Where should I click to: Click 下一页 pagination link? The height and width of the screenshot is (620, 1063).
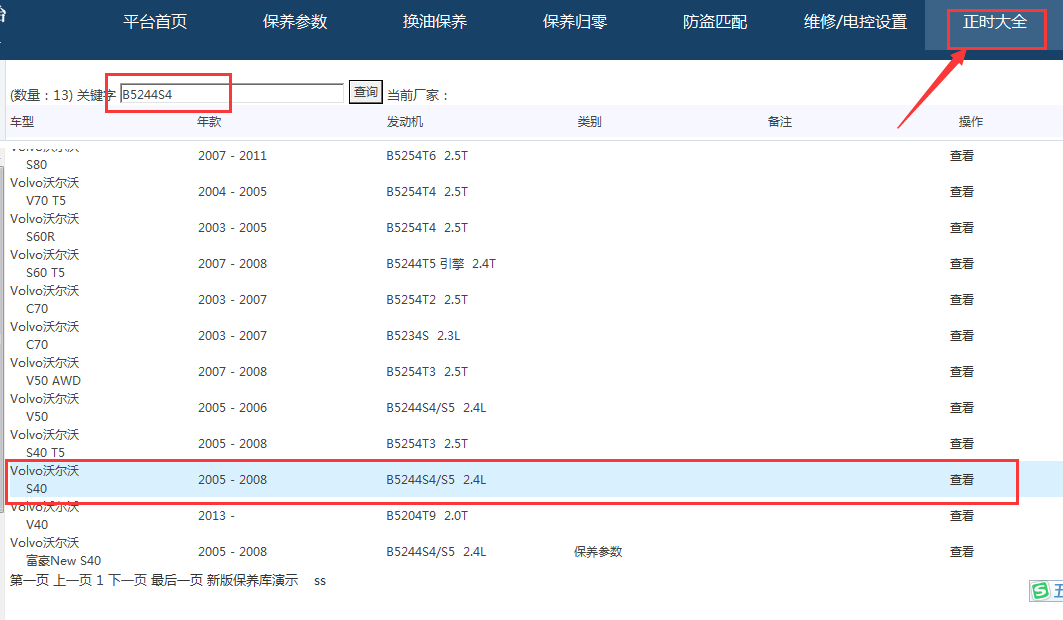tap(127, 580)
